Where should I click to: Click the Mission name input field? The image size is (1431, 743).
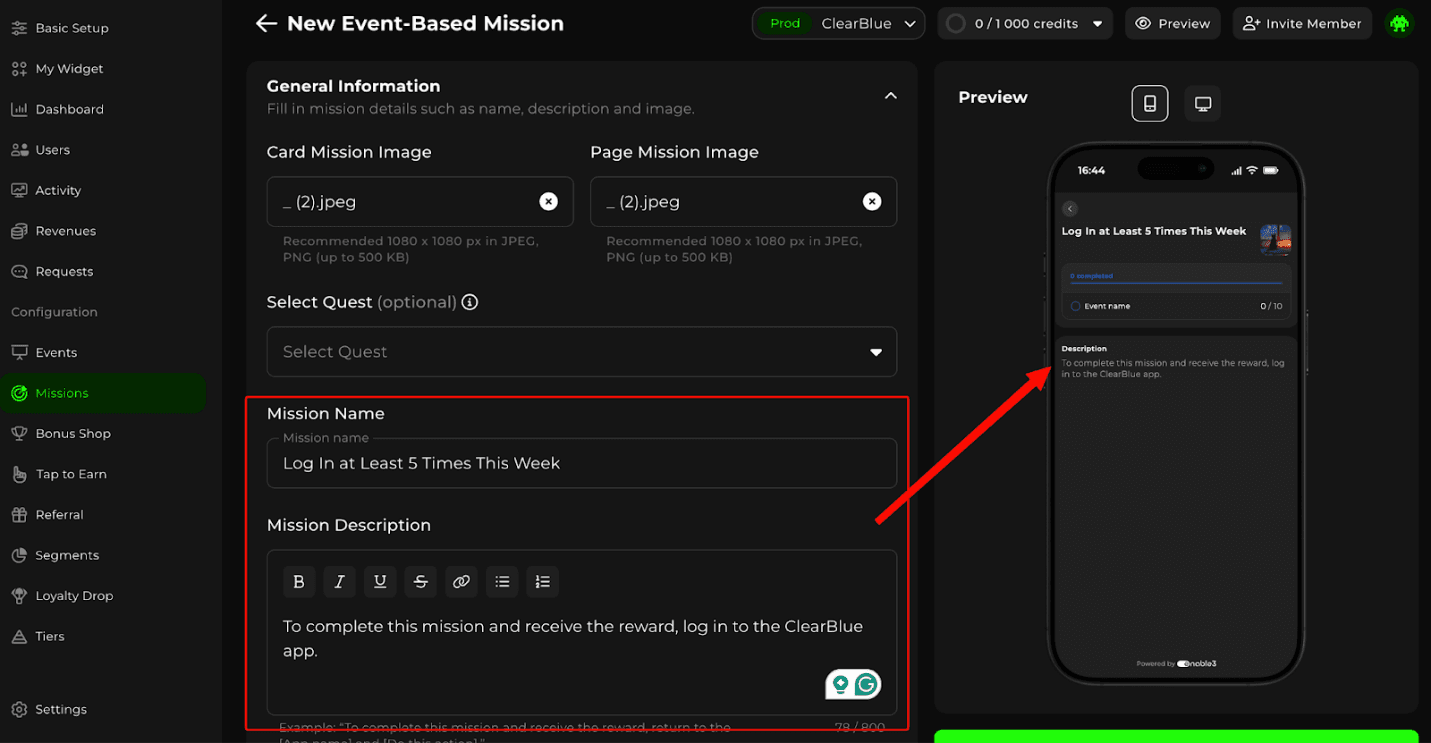pyautogui.click(x=581, y=463)
